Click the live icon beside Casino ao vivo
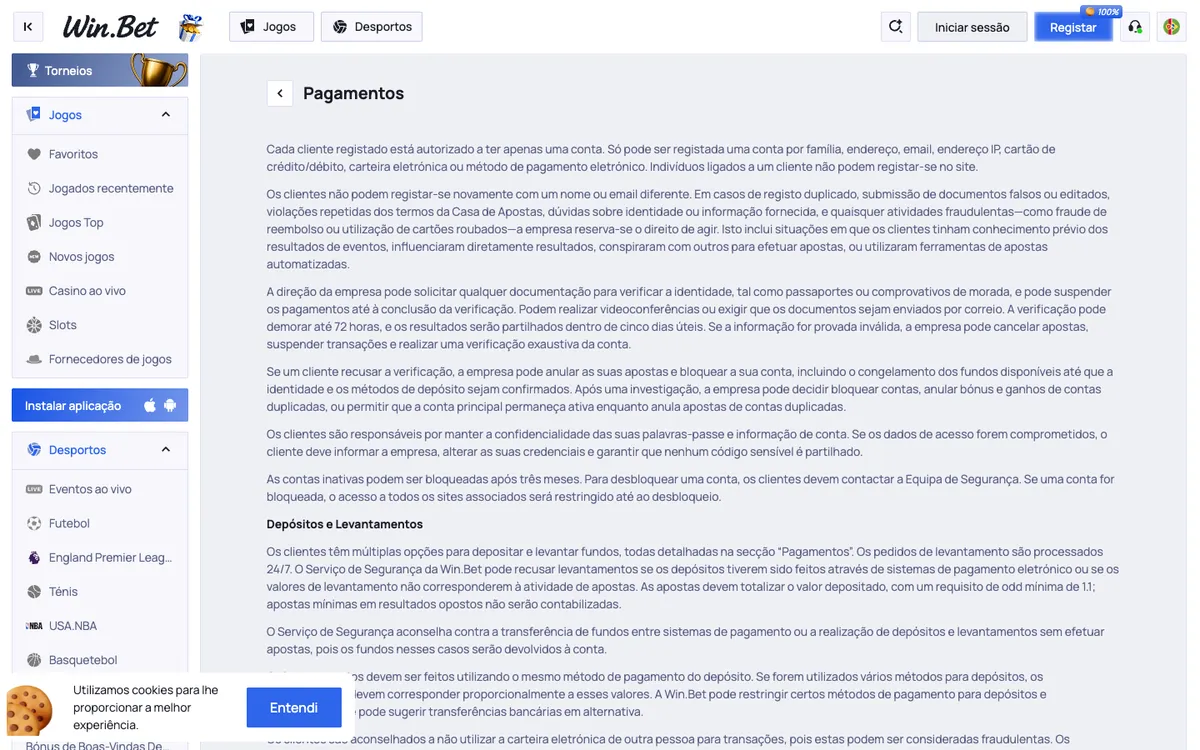This screenshot has width=1200, height=750. point(34,290)
